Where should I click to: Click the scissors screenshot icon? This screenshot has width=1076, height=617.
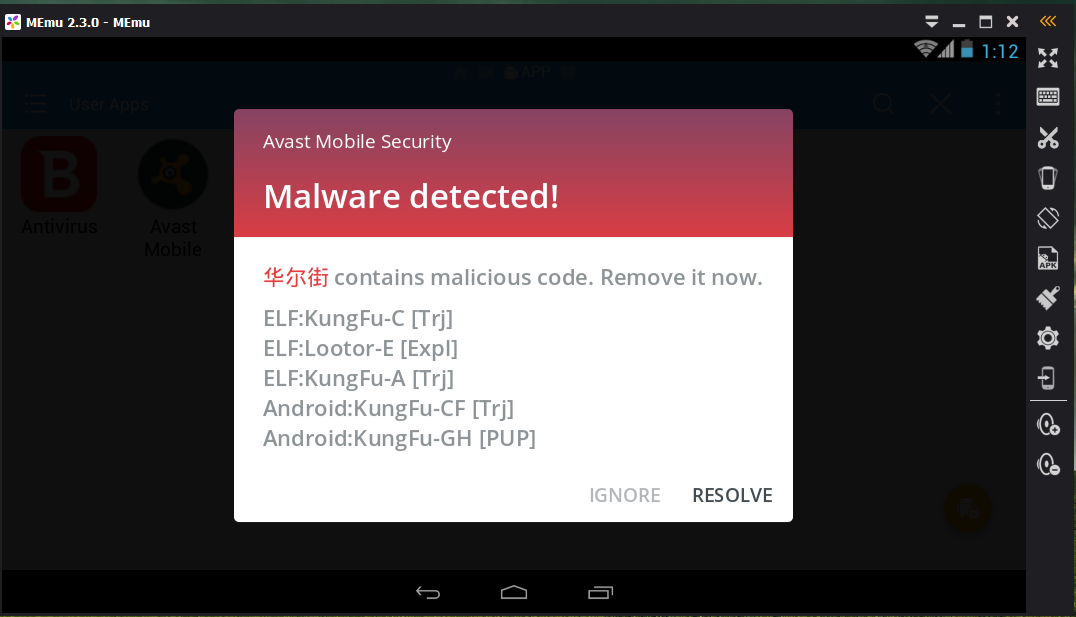pos(1048,138)
